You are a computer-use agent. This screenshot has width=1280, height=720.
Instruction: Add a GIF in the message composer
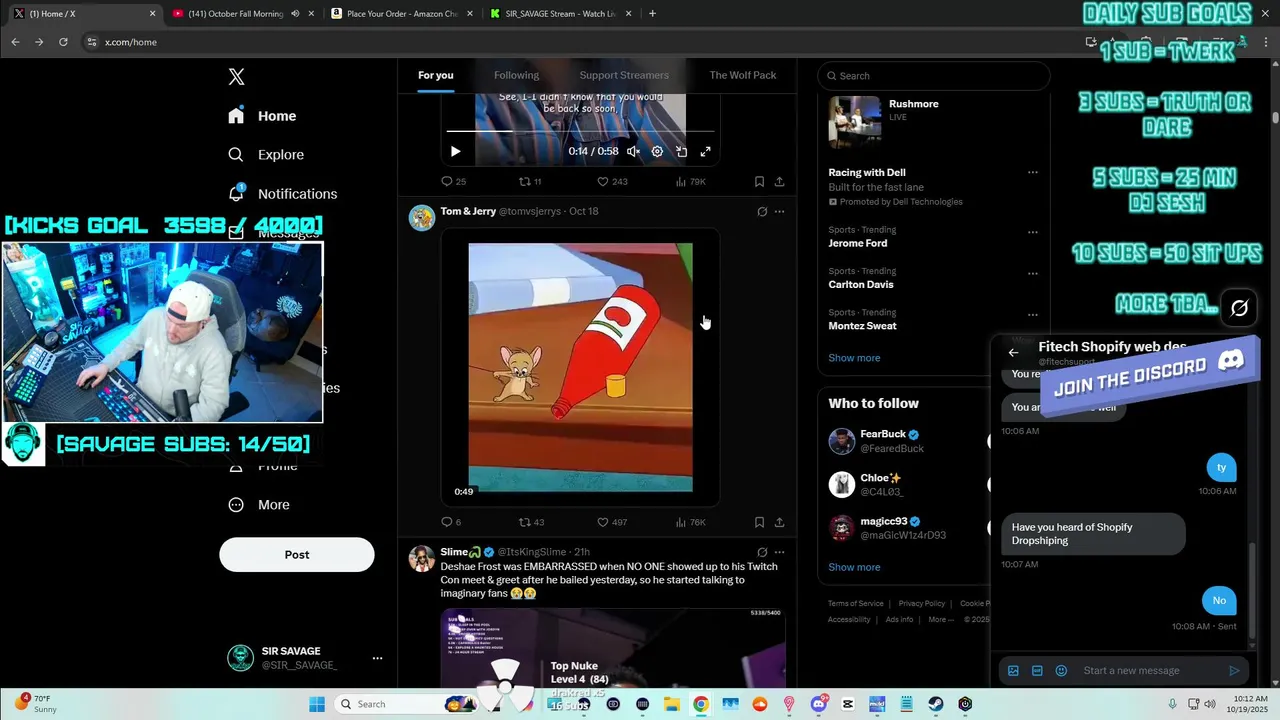click(1037, 671)
